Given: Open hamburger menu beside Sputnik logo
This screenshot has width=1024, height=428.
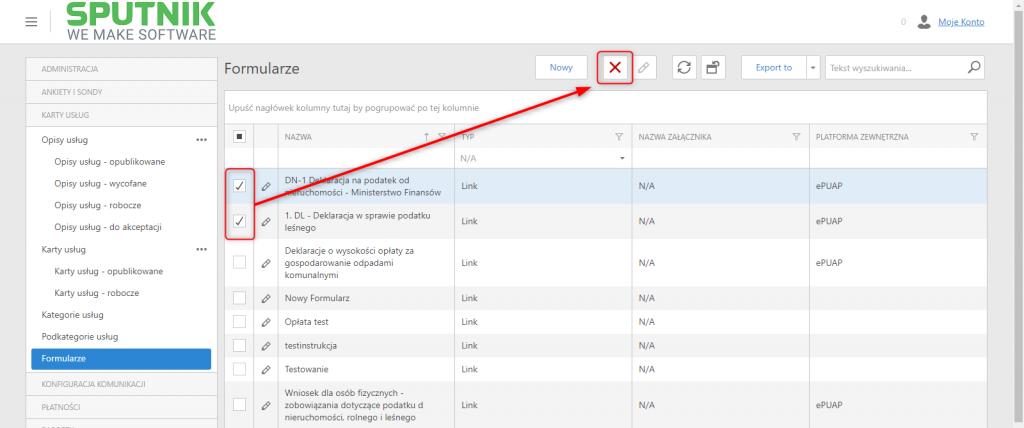Looking at the screenshot, I should click(31, 22).
